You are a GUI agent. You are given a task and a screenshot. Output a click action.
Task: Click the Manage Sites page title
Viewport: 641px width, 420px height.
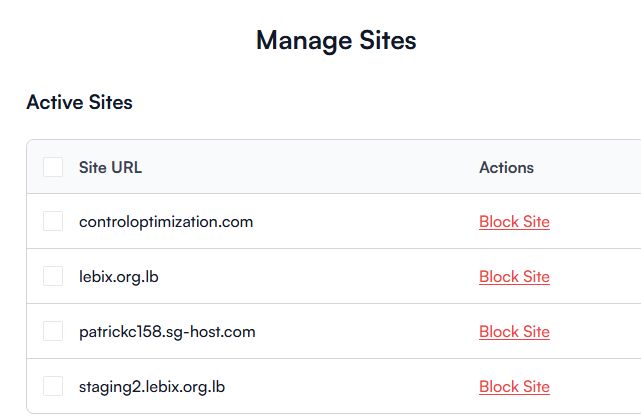(336, 41)
